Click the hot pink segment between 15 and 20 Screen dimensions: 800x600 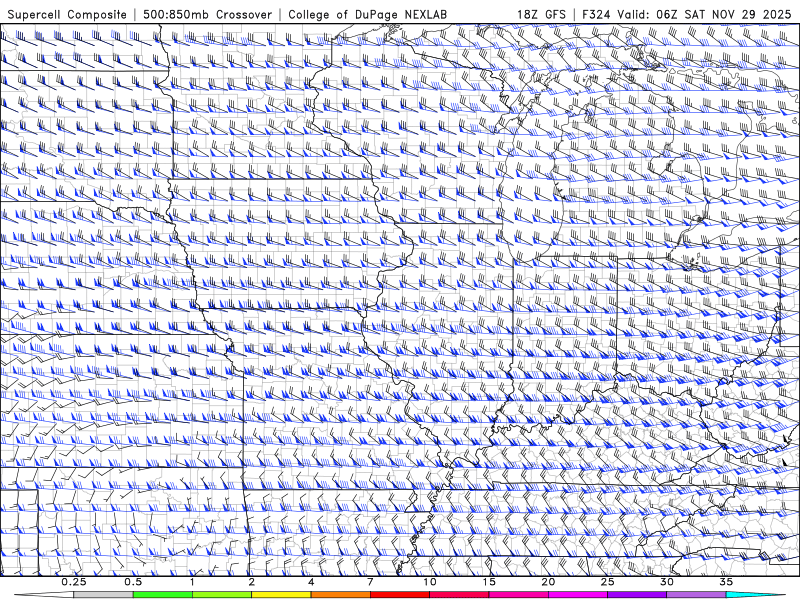click(518, 595)
